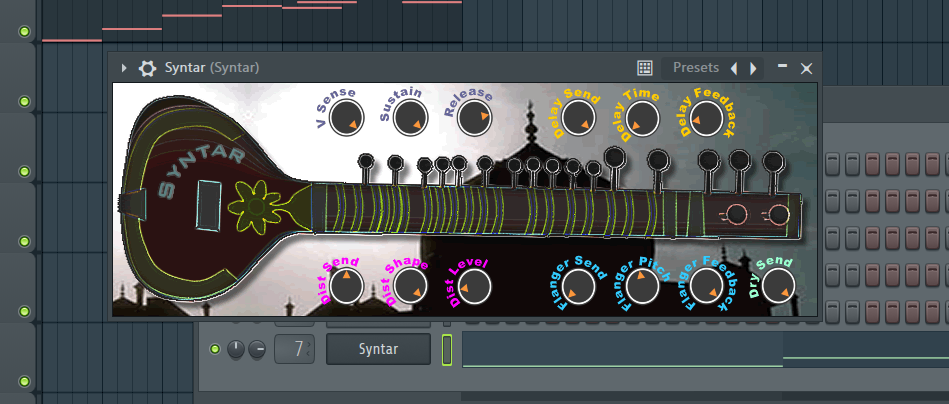Click the Flanger Send knob
The width and height of the screenshot is (949, 404).
pos(579,285)
